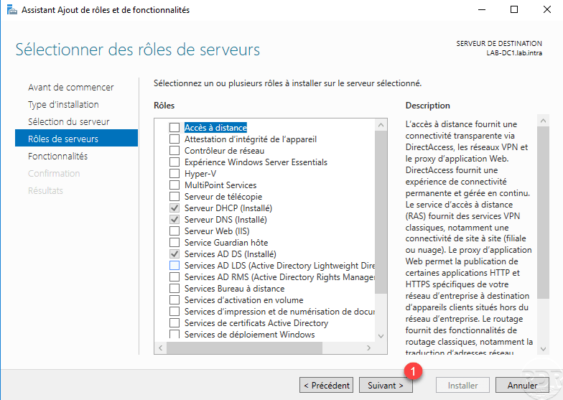The height and width of the screenshot is (400, 563).
Task: Toggle the Serveur Web (IIS) checkbox
Action: (175, 231)
